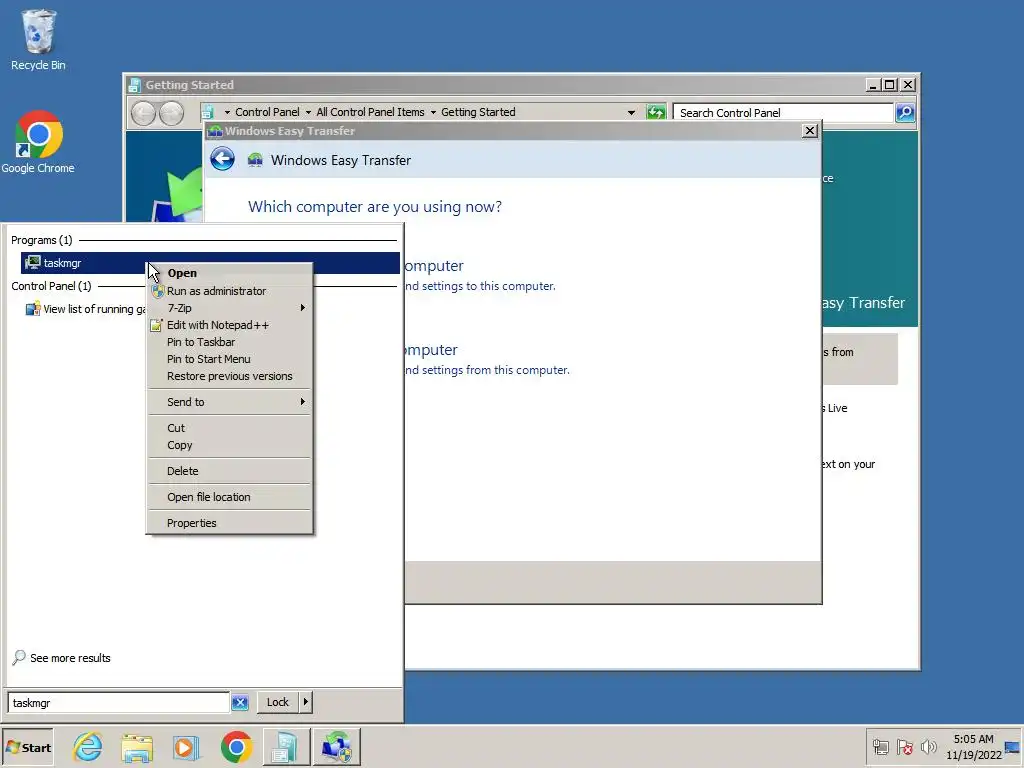Switch to Getting Started taskbar button
This screenshot has height=768, width=1024.
285,747
